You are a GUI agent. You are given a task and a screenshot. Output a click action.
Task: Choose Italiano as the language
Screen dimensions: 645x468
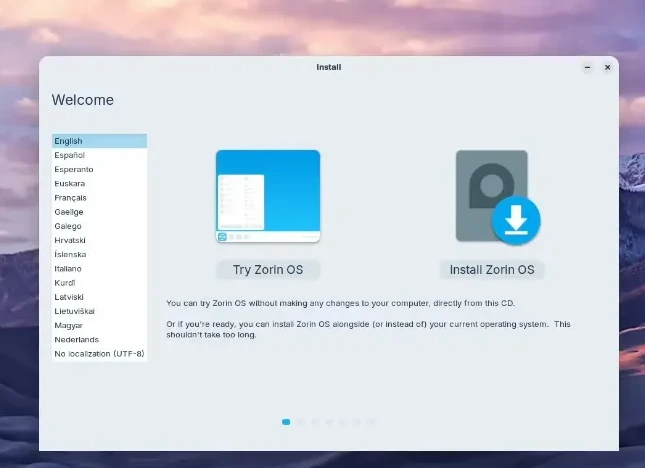point(100,269)
